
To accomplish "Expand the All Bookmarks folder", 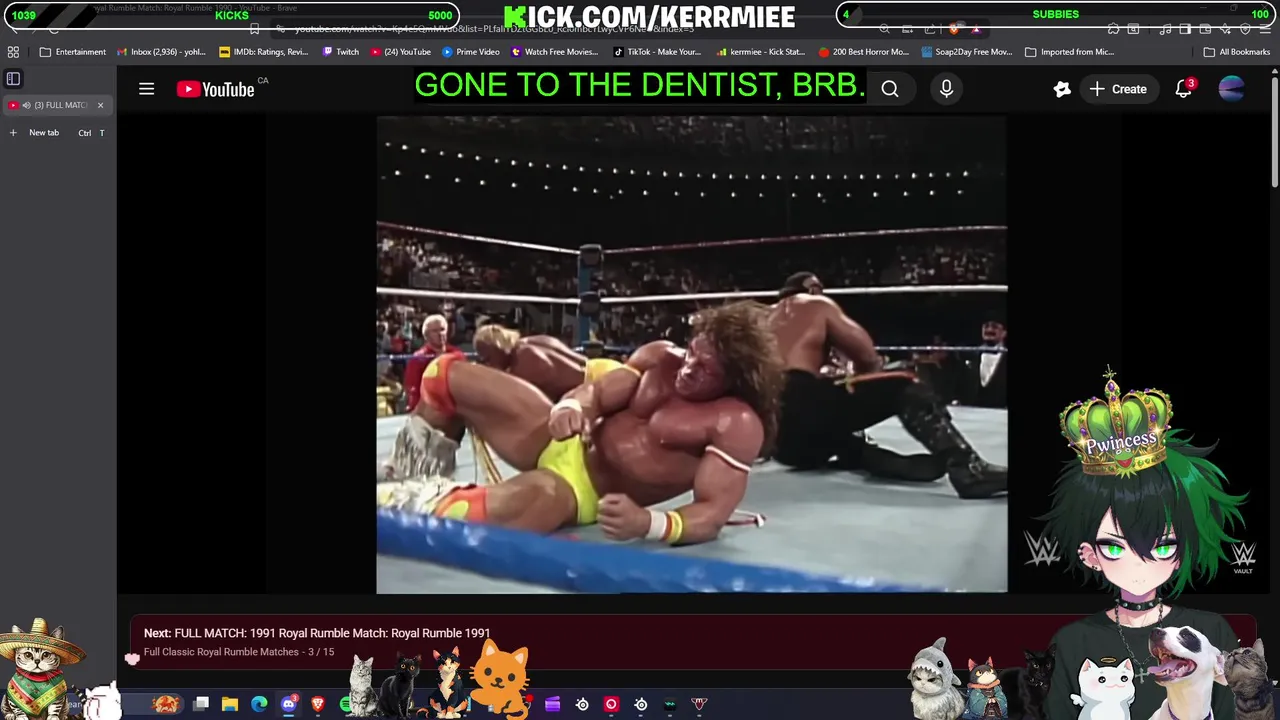I will [1237, 52].
